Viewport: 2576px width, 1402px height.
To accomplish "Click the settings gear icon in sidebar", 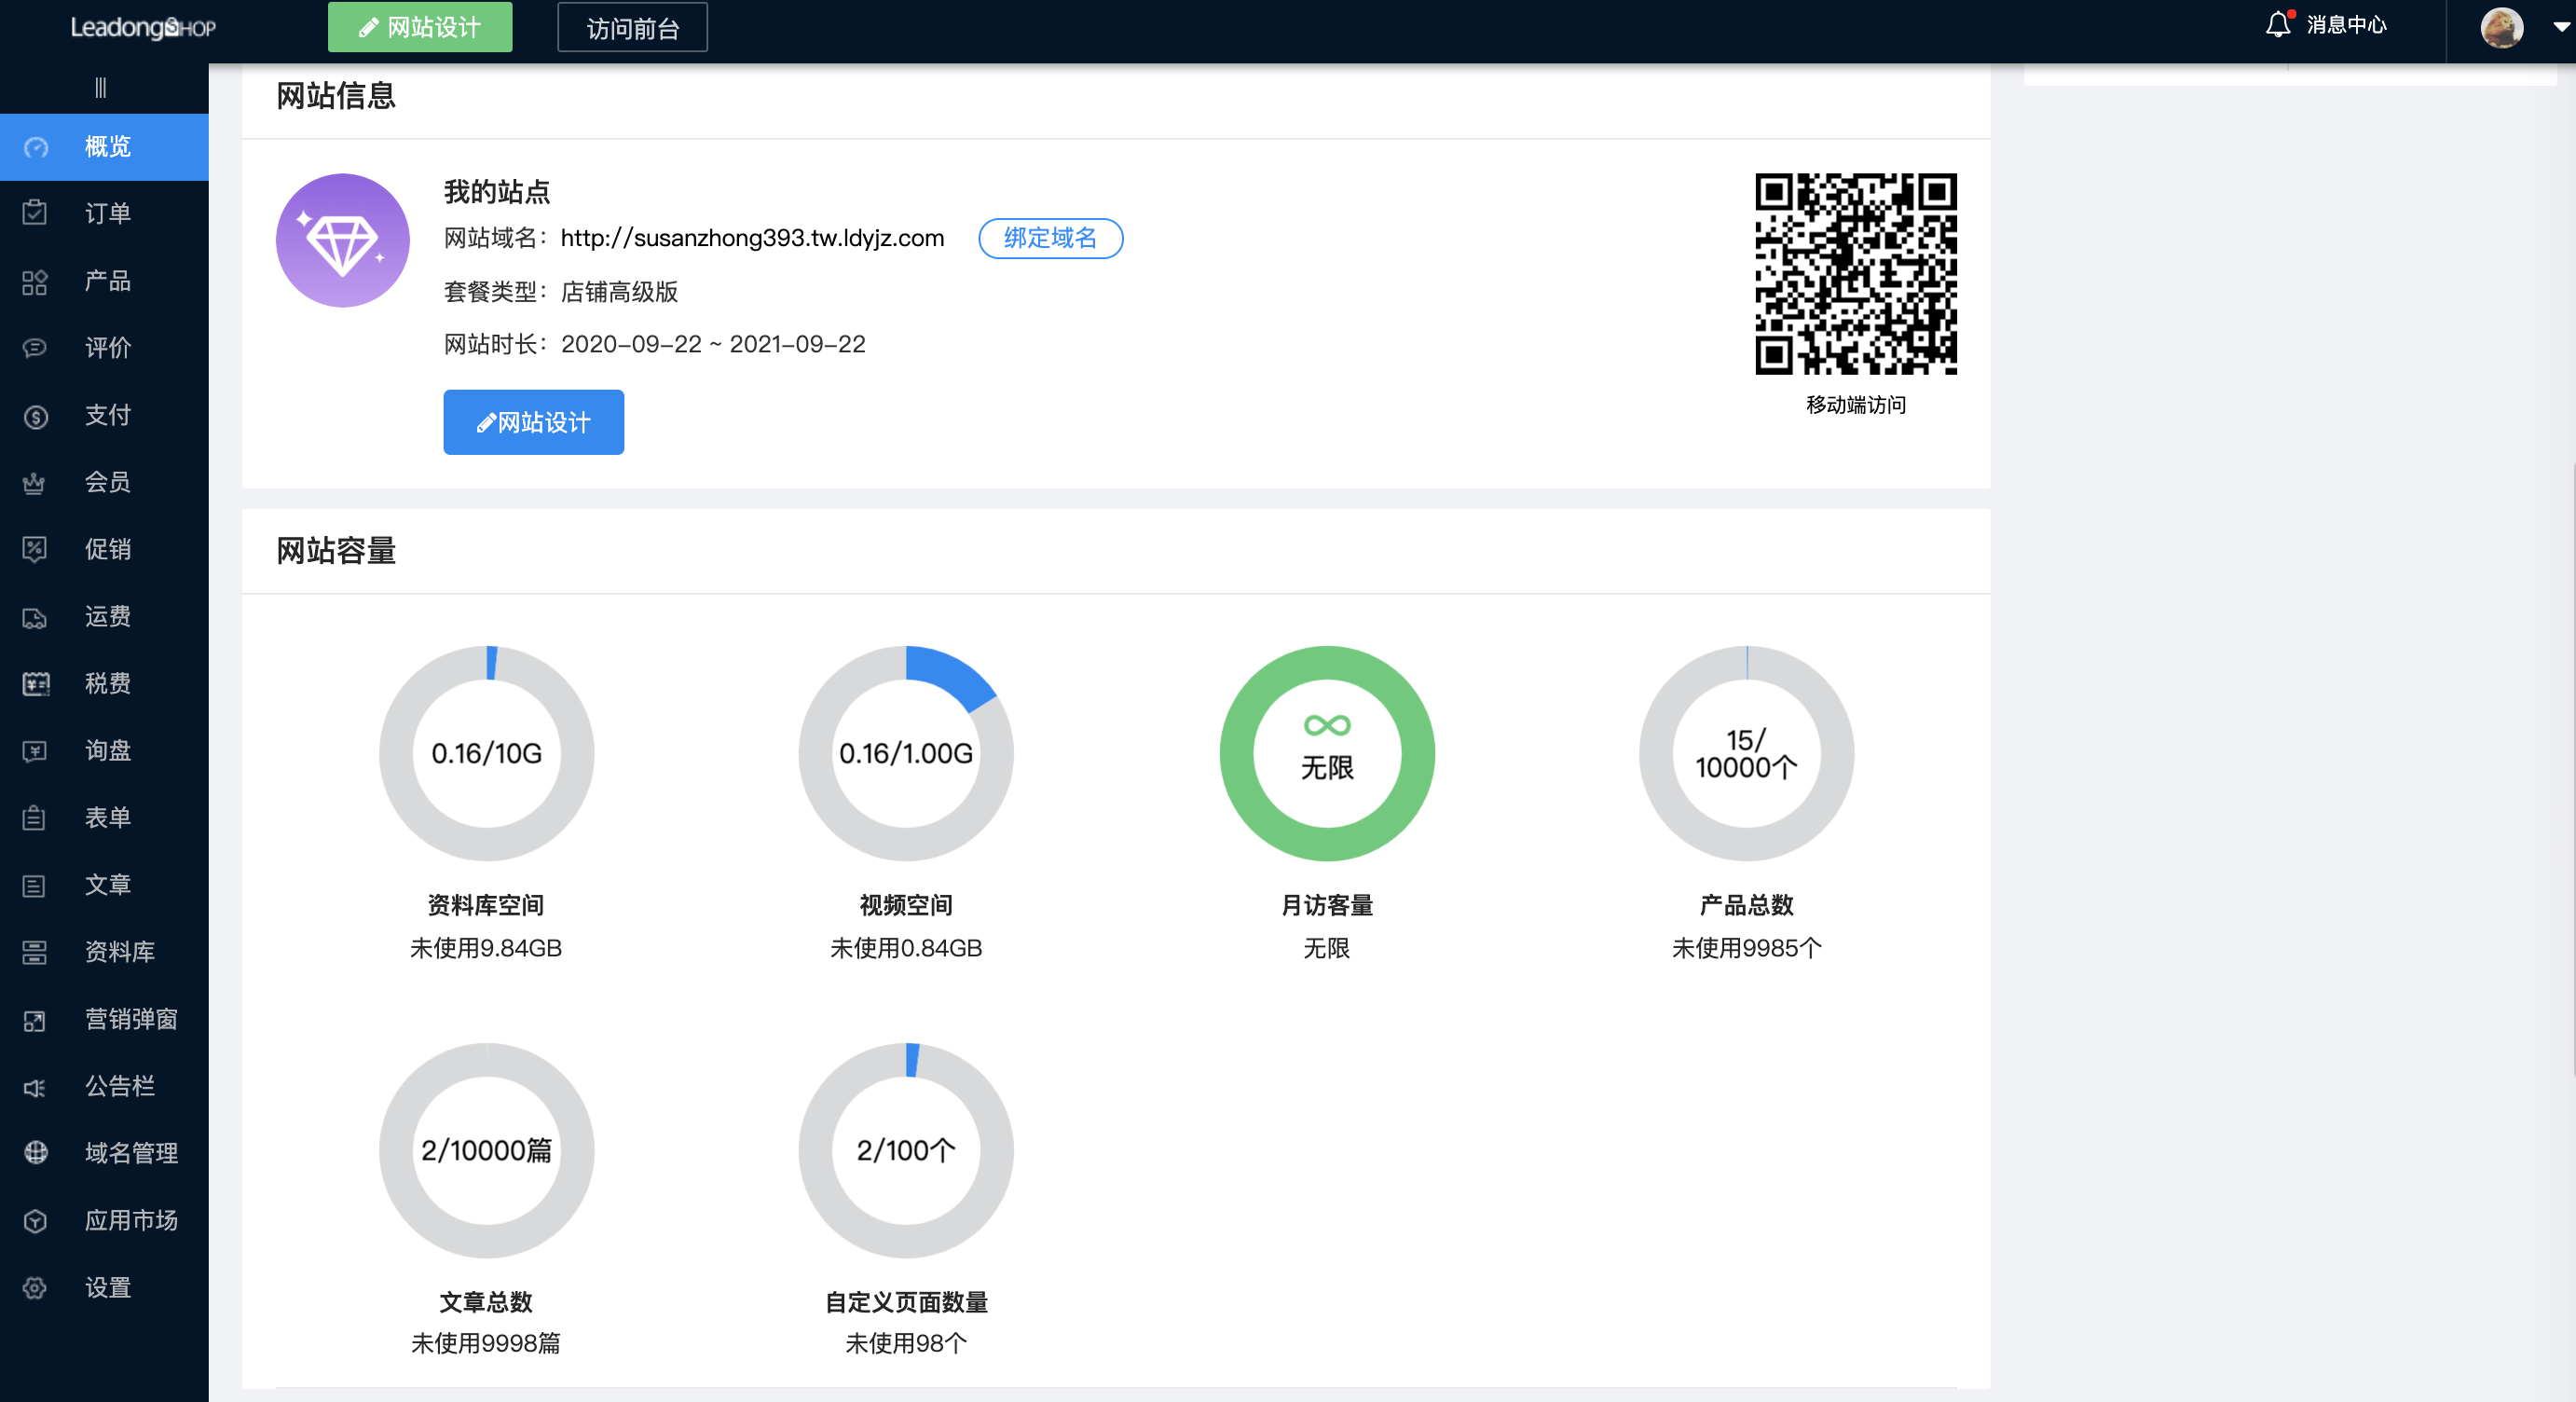I will [x=35, y=1288].
